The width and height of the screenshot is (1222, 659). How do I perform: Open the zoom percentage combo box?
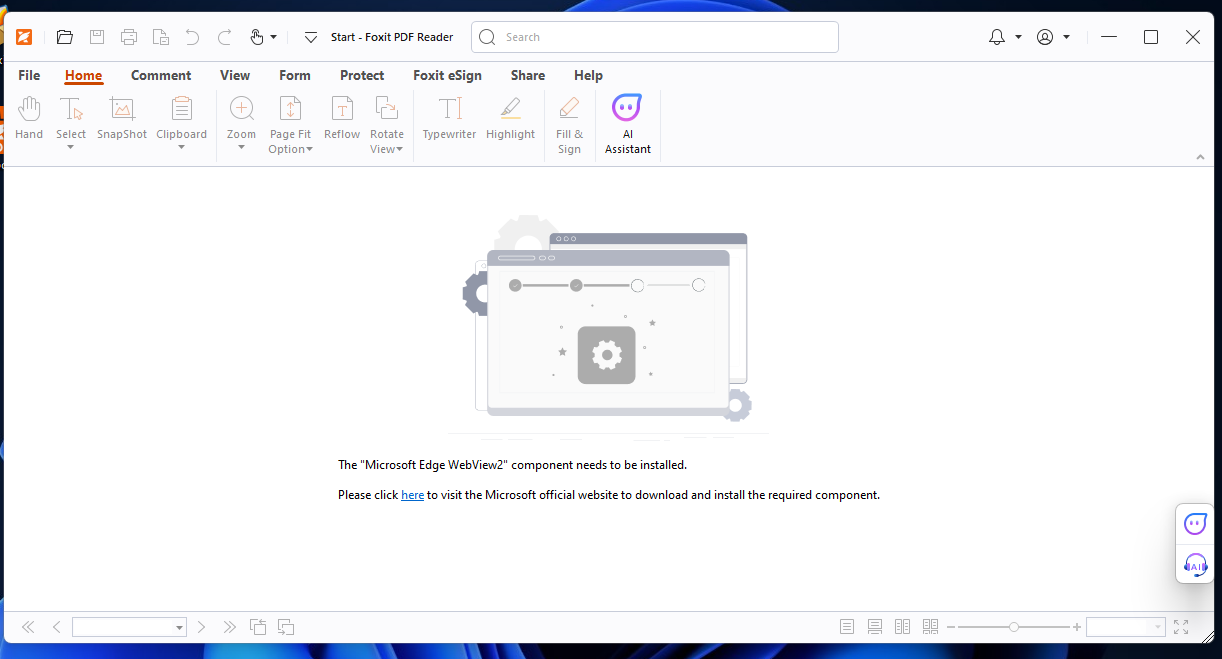(x=1126, y=627)
